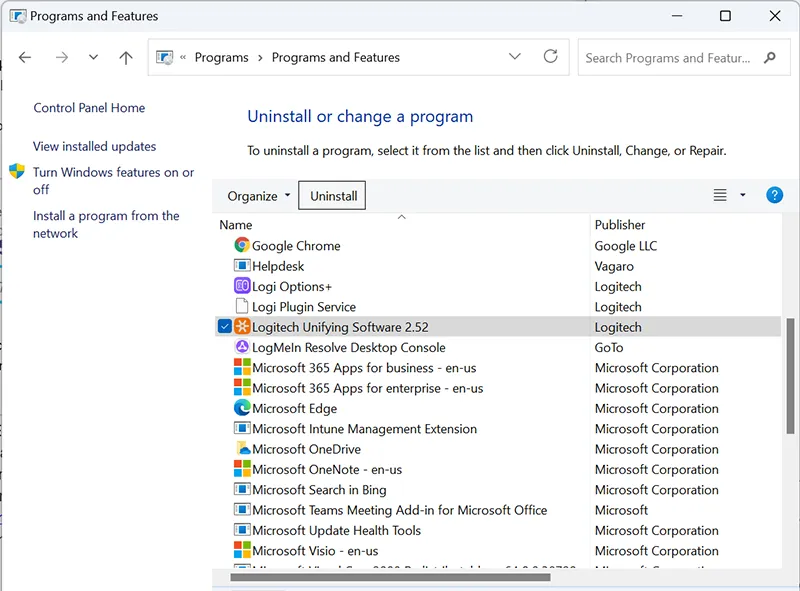Open Help with the question mark icon

[x=774, y=196]
